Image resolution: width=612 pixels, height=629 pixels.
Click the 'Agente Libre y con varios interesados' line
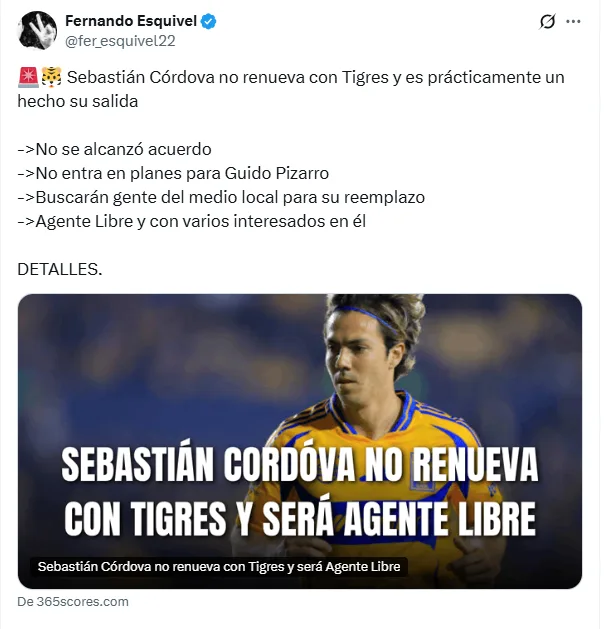click(192, 221)
